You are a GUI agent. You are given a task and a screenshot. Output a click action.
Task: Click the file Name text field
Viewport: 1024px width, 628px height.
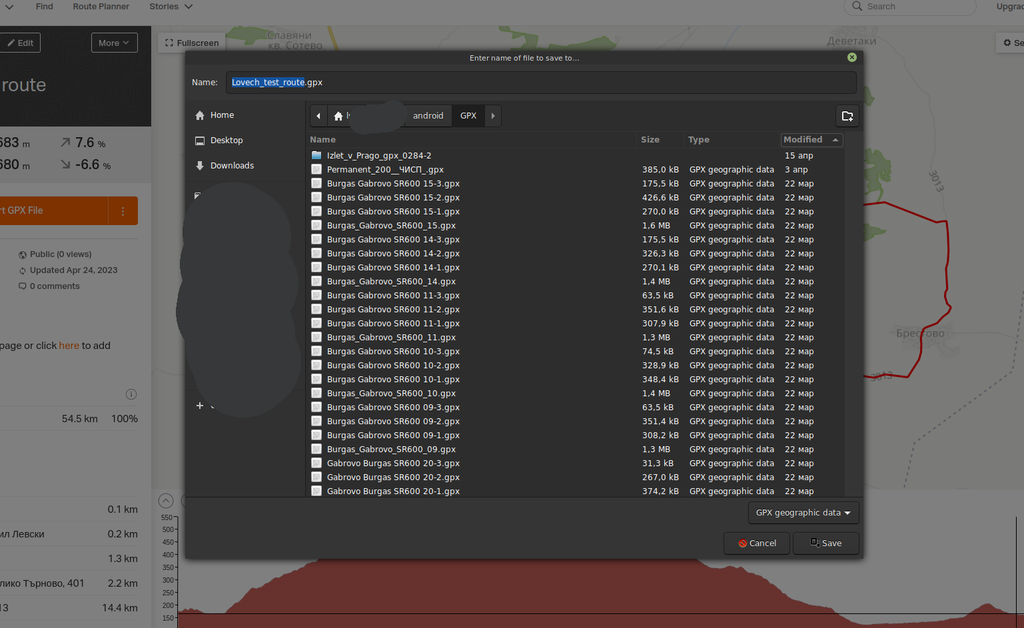coord(540,83)
